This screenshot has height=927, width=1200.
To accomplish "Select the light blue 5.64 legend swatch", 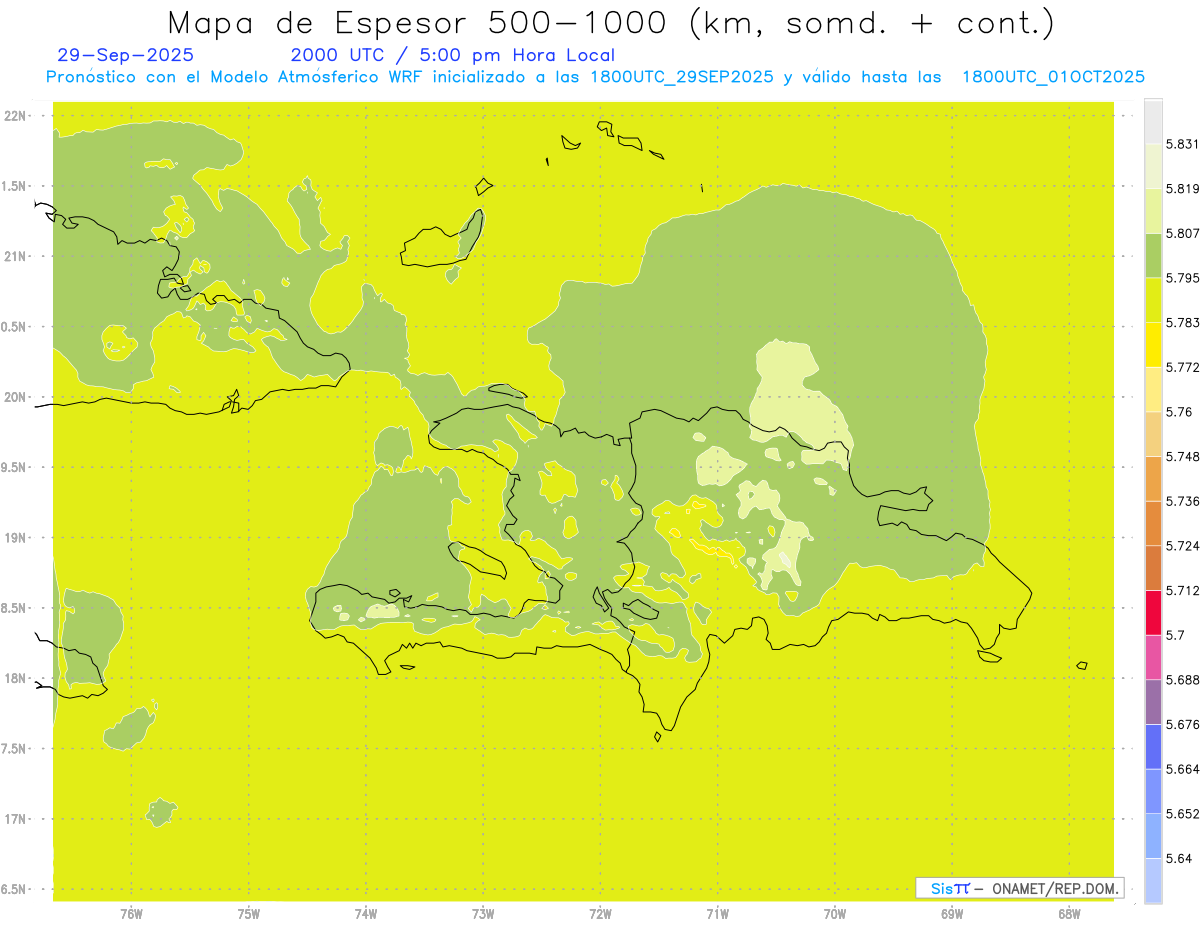I will (1153, 836).
